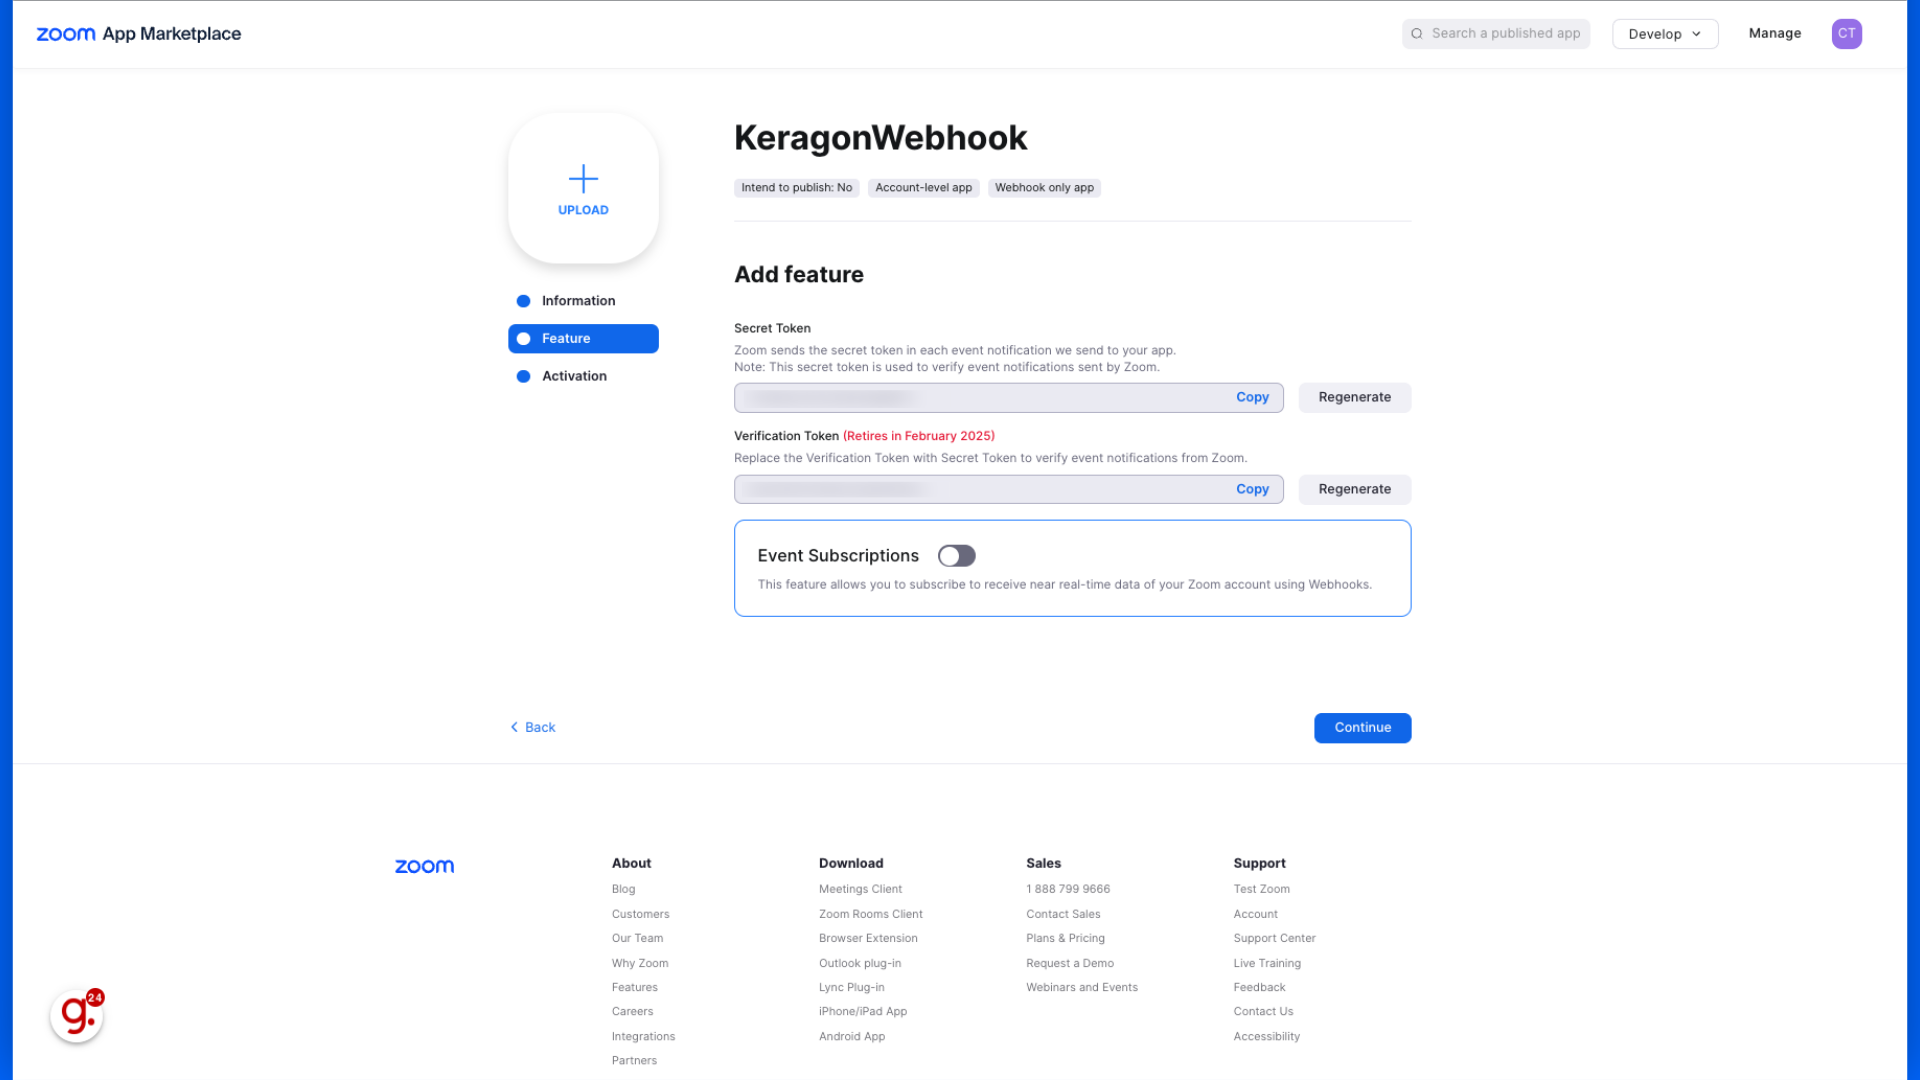
Task: Open the Develop dropdown
Action: click(1665, 34)
